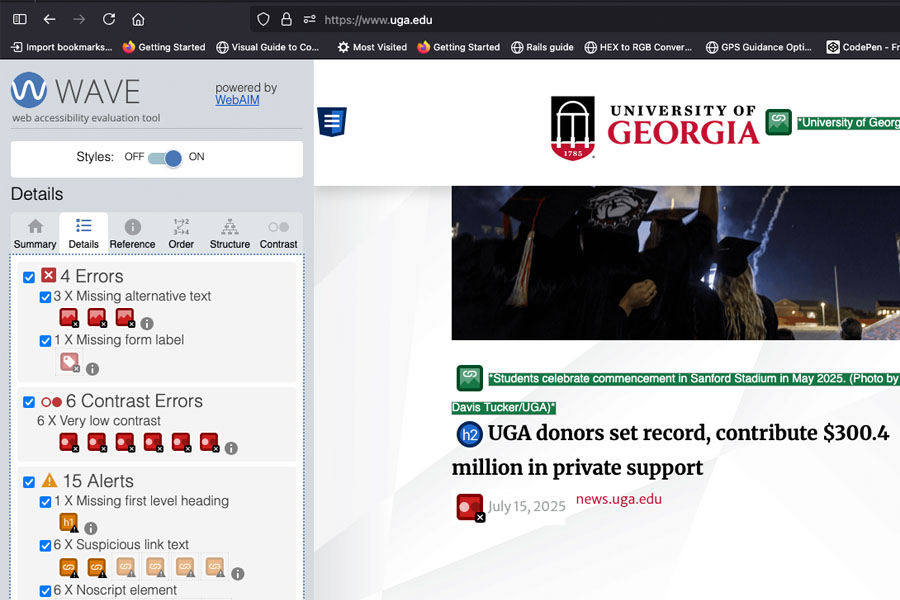Viewport: 900px width, 600px height.
Task: Switch to the Summary tab
Action: coord(35,234)
